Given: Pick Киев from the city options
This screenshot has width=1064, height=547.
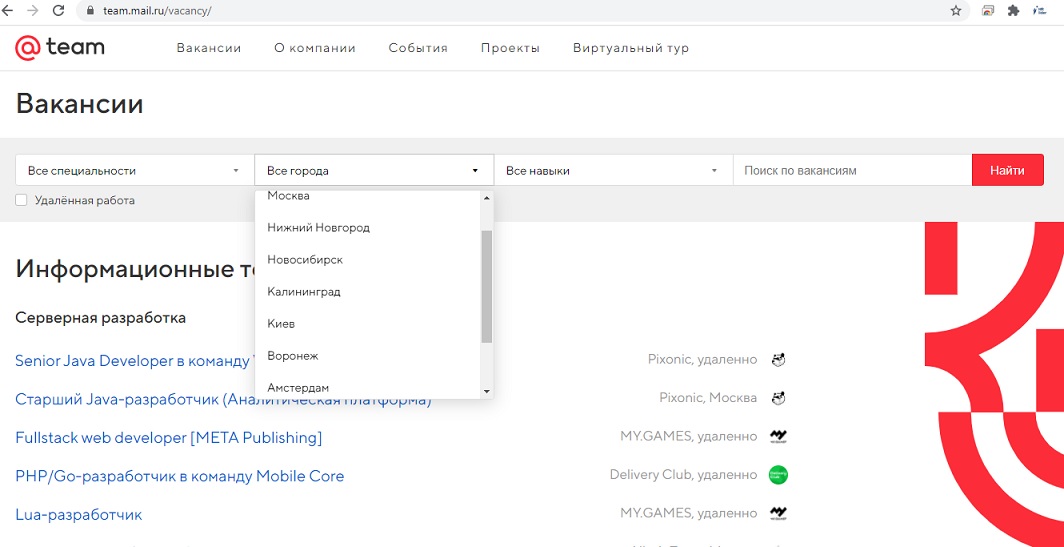Looking at the screenshot, I should pyautogui.click(x=281, y=324).
